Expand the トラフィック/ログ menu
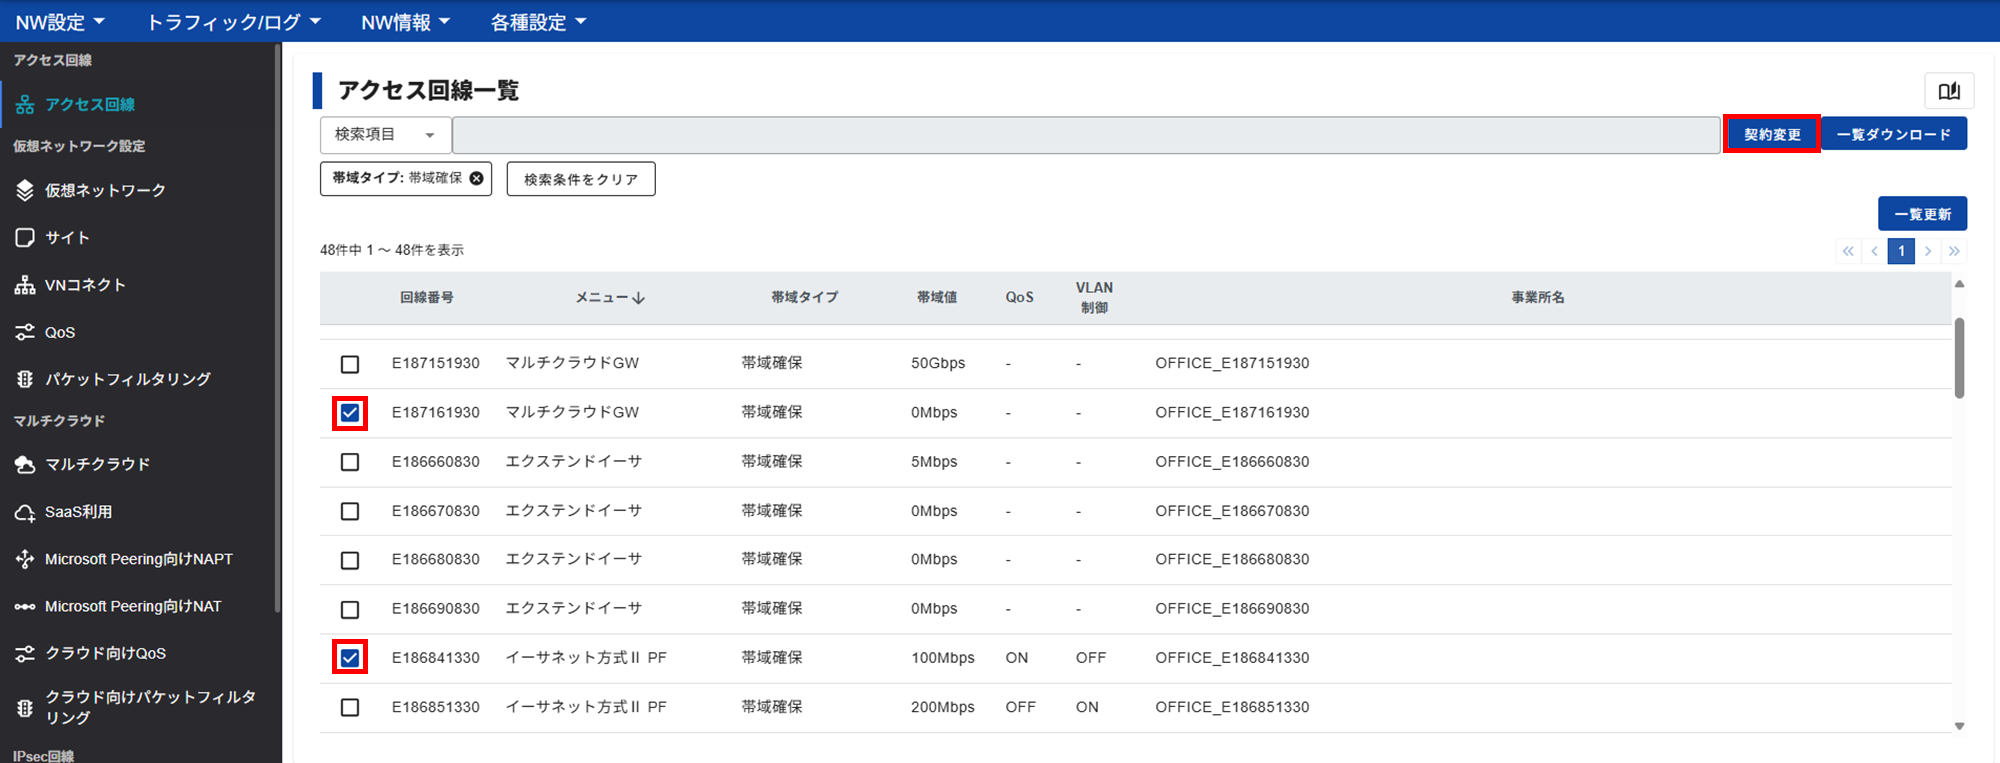Screen dimensions: 2000x763 tap(233, 22)
